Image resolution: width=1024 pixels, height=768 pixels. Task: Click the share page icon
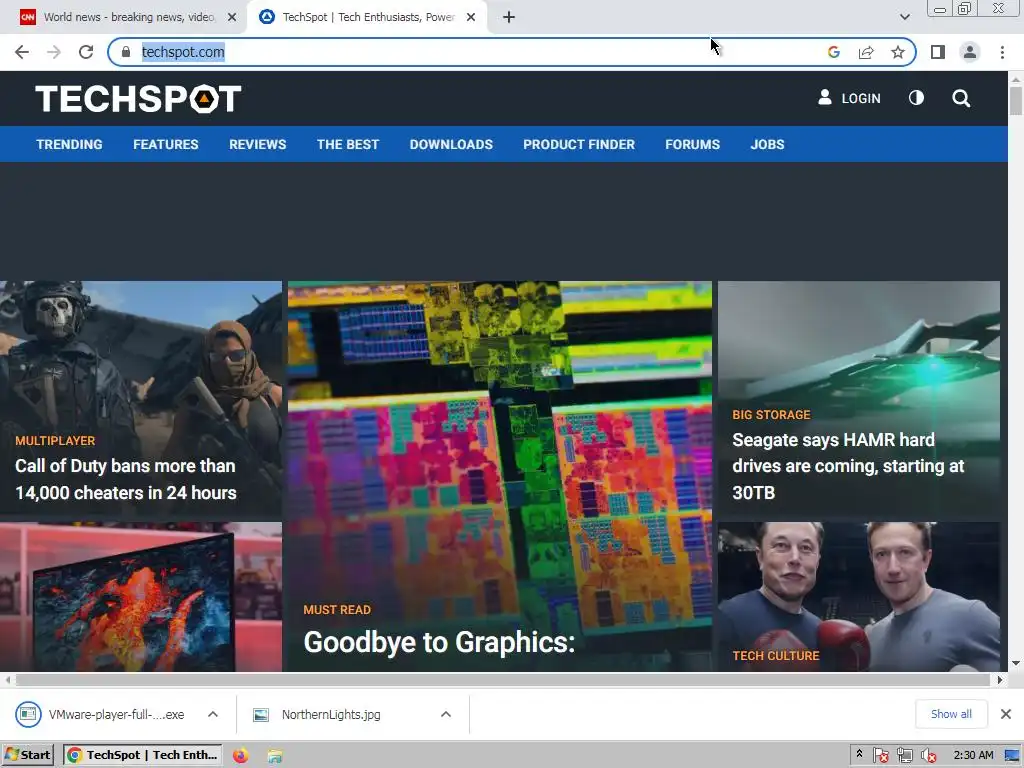click(x=866, y=52)
